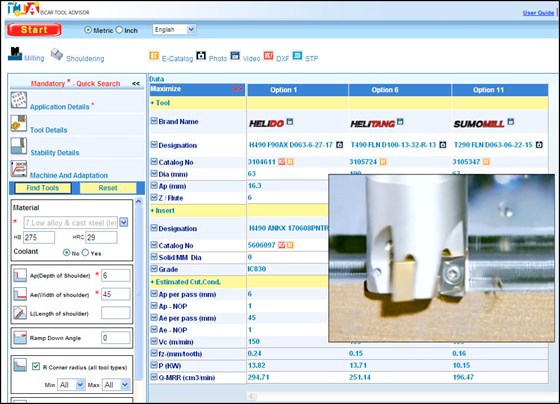The image size is (560, 404).
Task: Click the Ap depth input field
Action: coord(115,275)
